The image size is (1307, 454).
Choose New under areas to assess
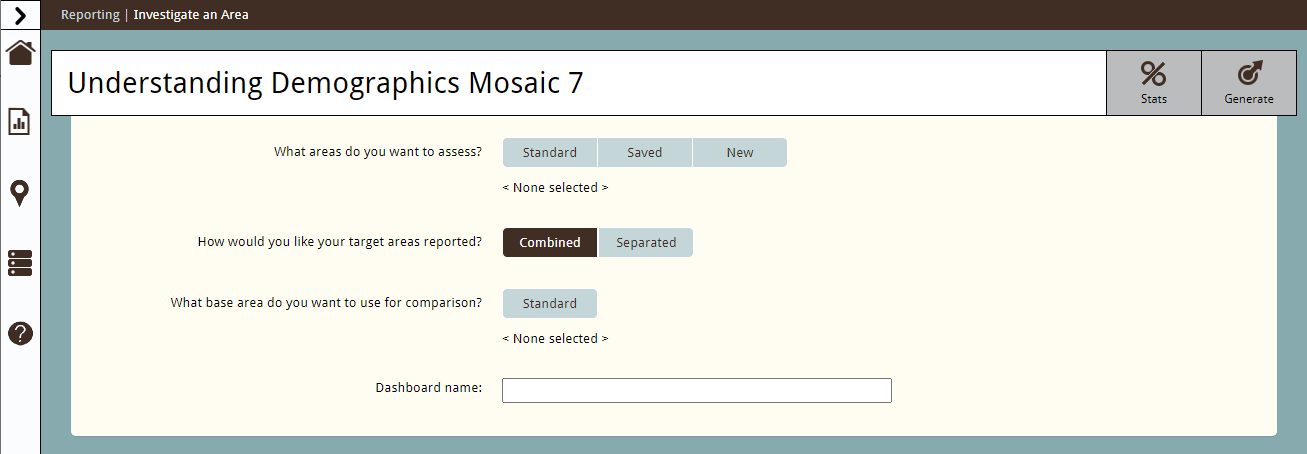click(x=740, y=153)
